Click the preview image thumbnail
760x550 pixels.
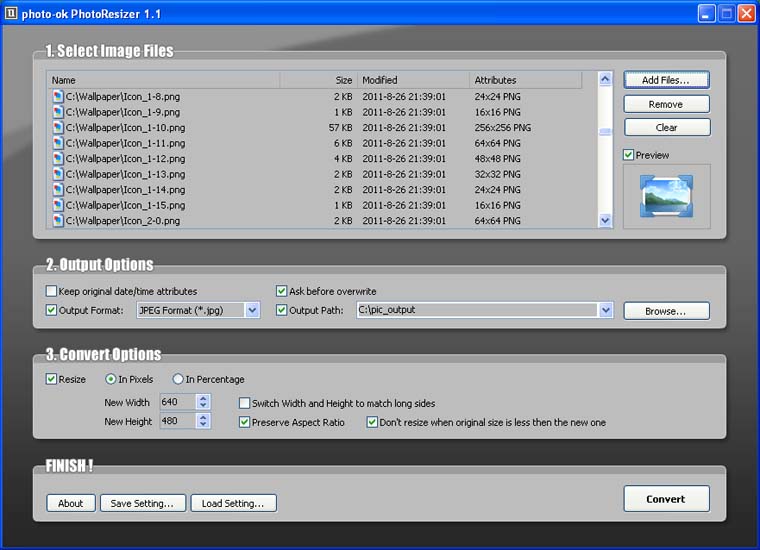coord(666,196)
